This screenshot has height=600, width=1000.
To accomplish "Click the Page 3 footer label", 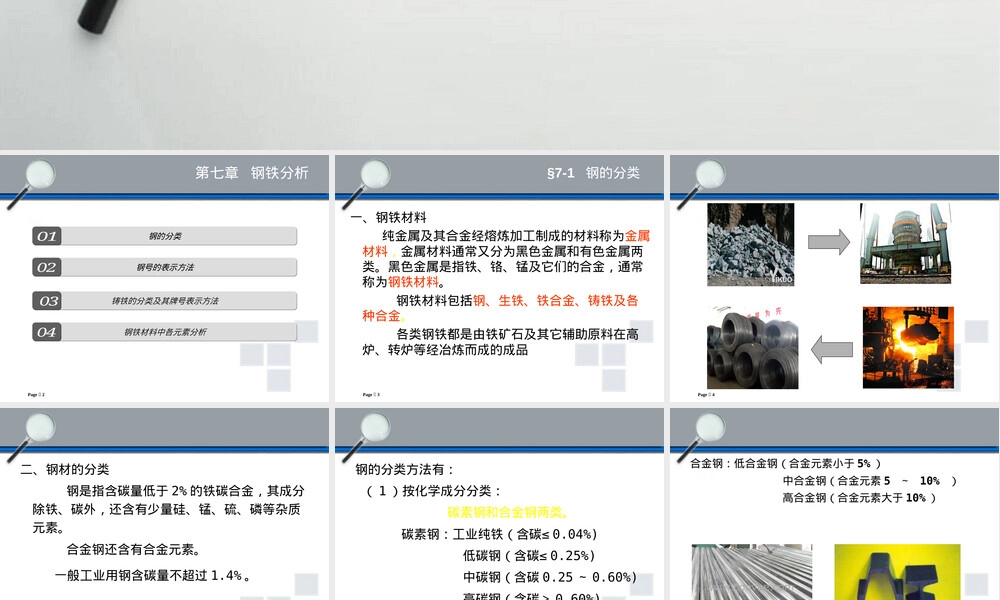I will [x=371, y=395].
